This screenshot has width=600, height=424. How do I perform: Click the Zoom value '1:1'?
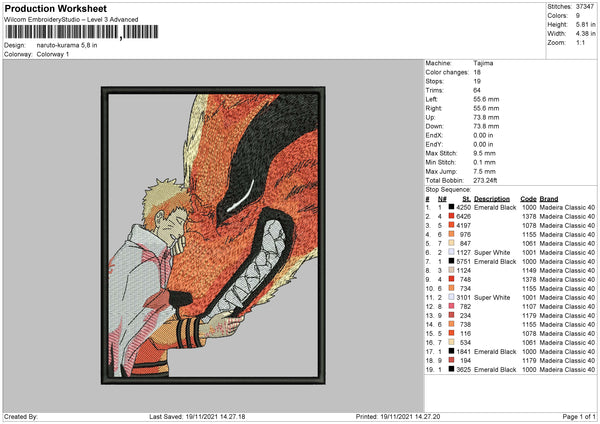tap(580, 42)
